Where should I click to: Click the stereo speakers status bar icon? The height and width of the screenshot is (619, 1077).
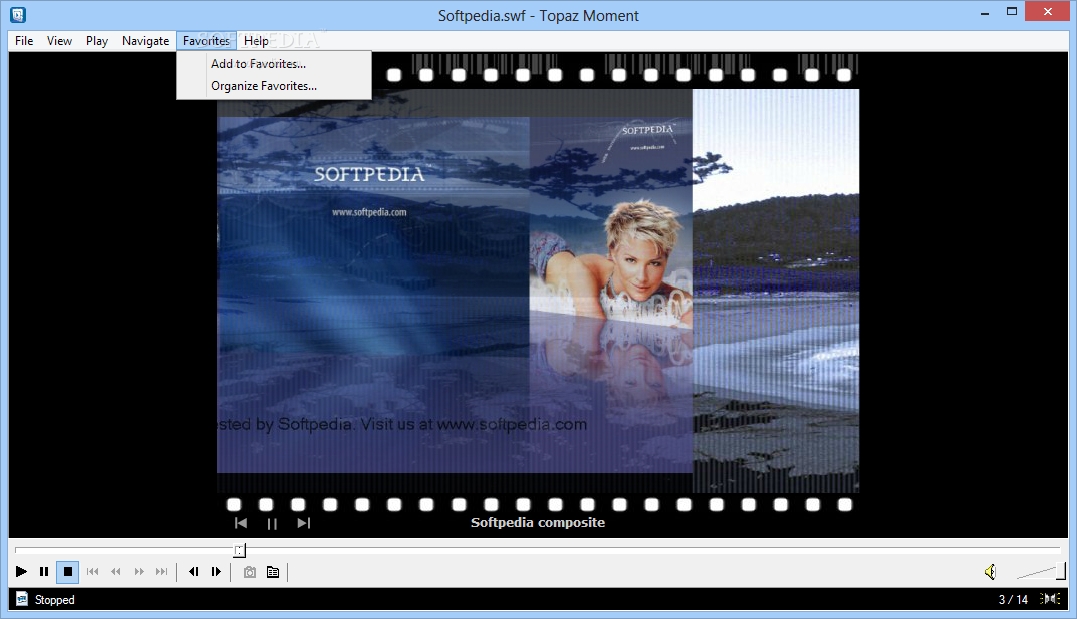(x=1050, y=599)
